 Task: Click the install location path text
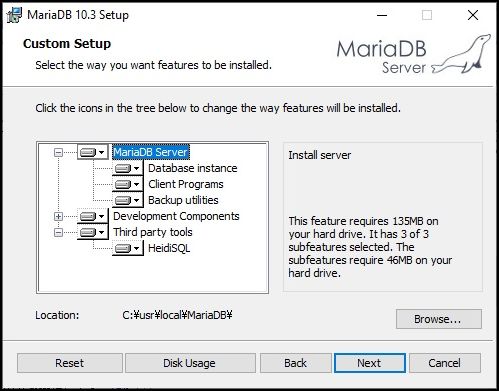coord(177,315)
